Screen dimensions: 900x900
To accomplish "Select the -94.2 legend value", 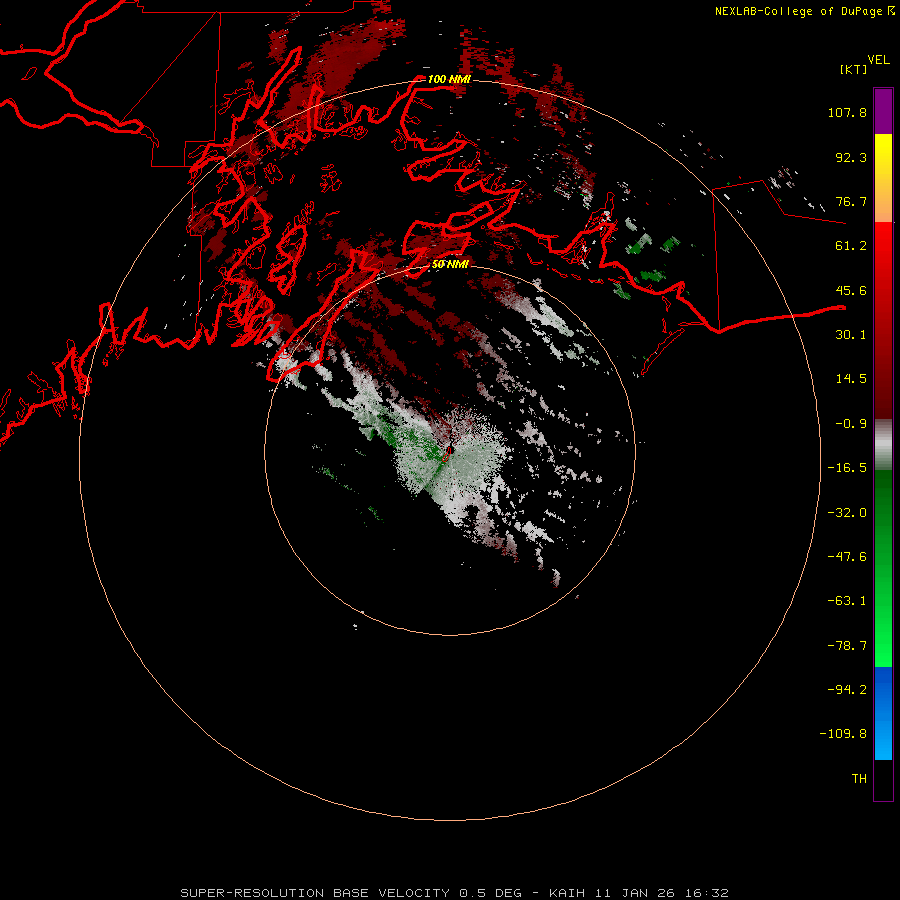I will 847,689.
